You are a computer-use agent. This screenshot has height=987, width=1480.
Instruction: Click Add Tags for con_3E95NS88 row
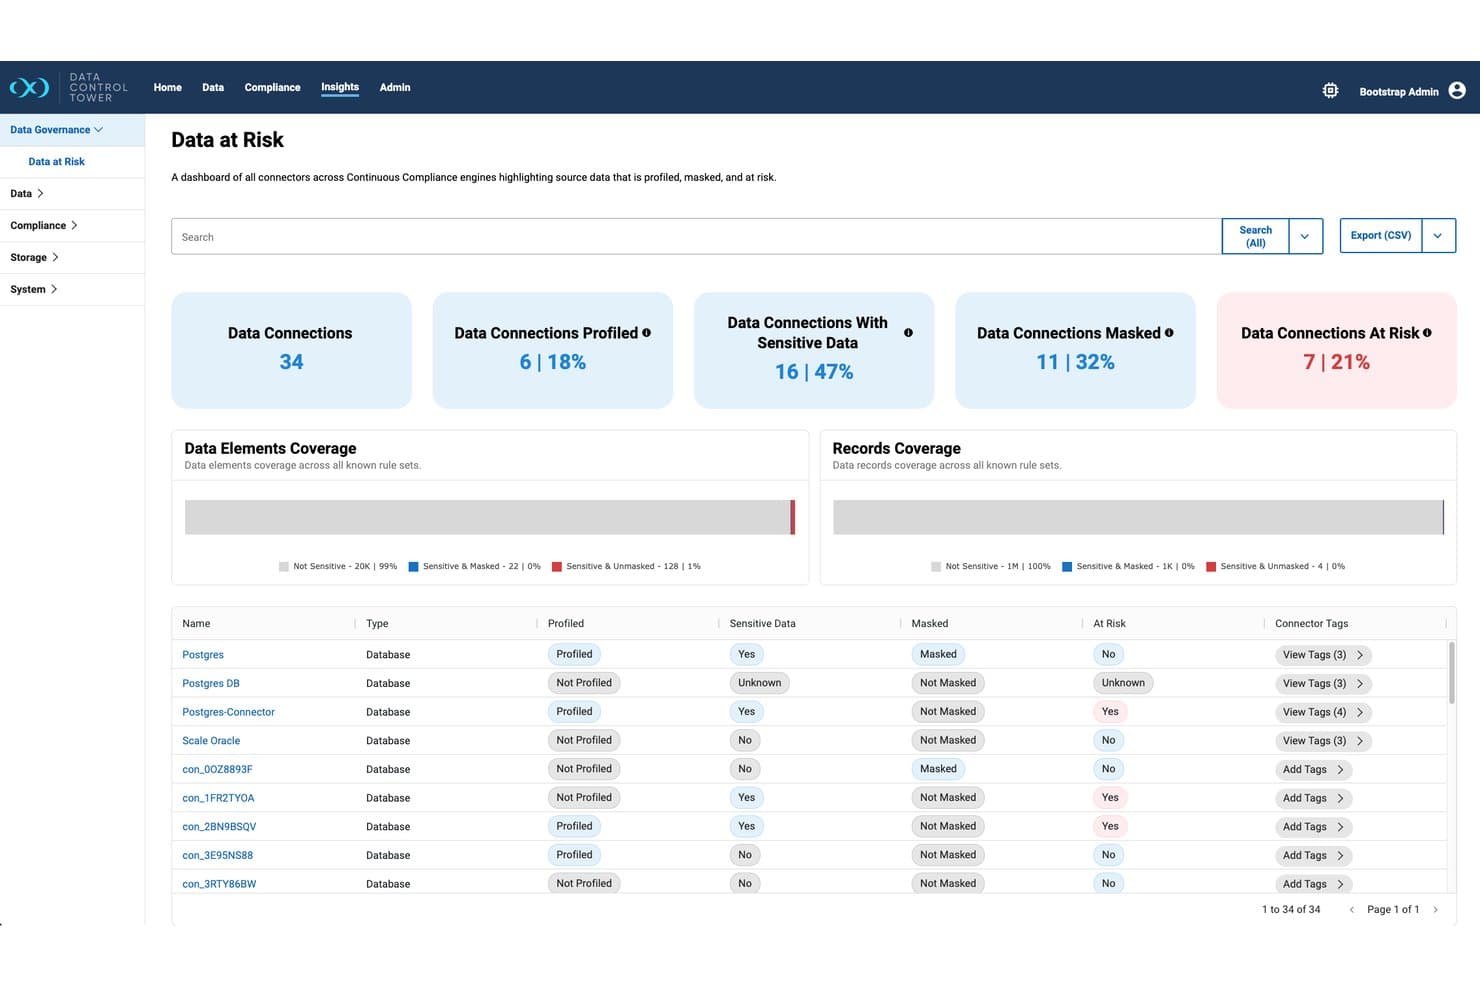(1313, 856)
